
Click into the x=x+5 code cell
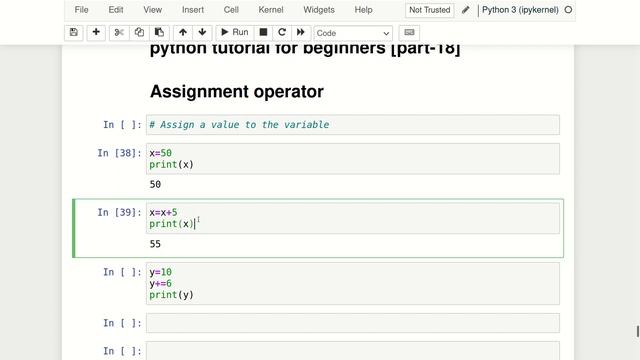353,218
